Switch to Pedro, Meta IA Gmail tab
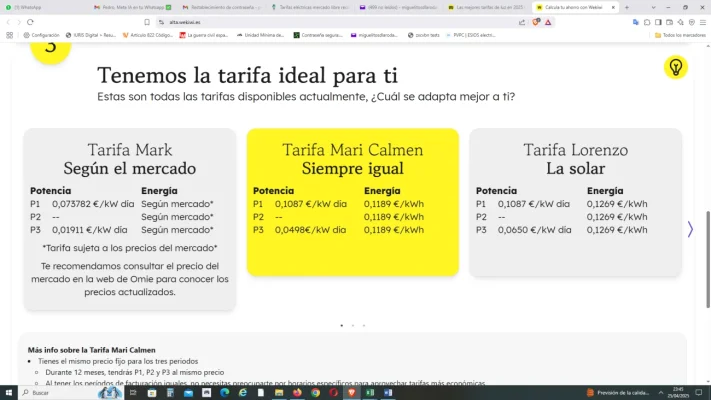The image size is (711, 400). tap(132, 7)
